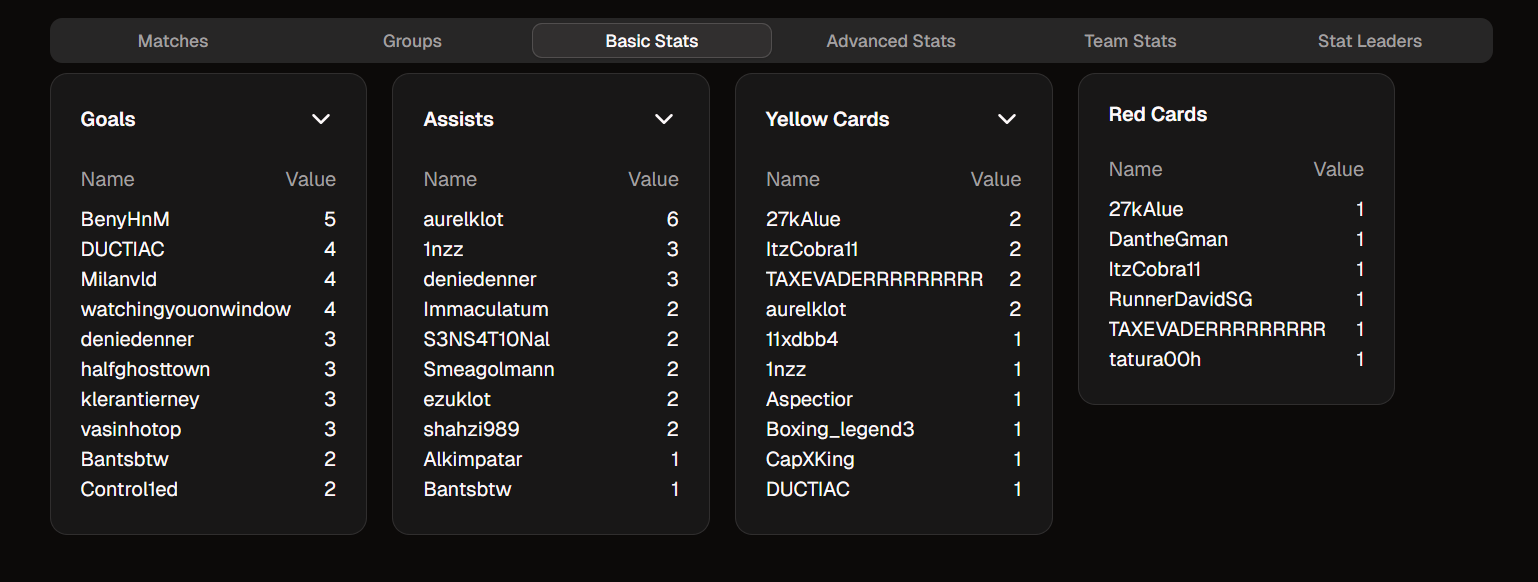Expand the Goals dropdown chevron
The width and height of the screenshot is (1538, 582).
click(x=320, y=119)
